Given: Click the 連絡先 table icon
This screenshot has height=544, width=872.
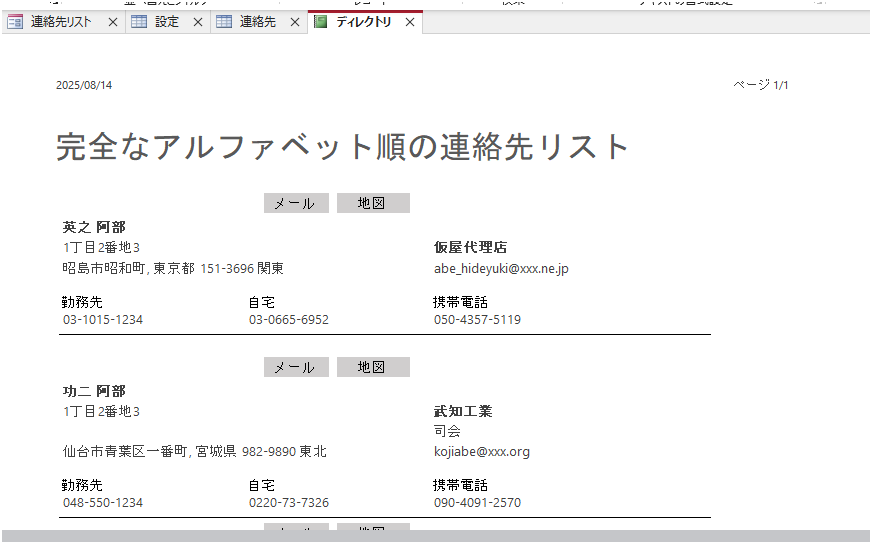Looking at the screenshot, I should coord(224,22).
